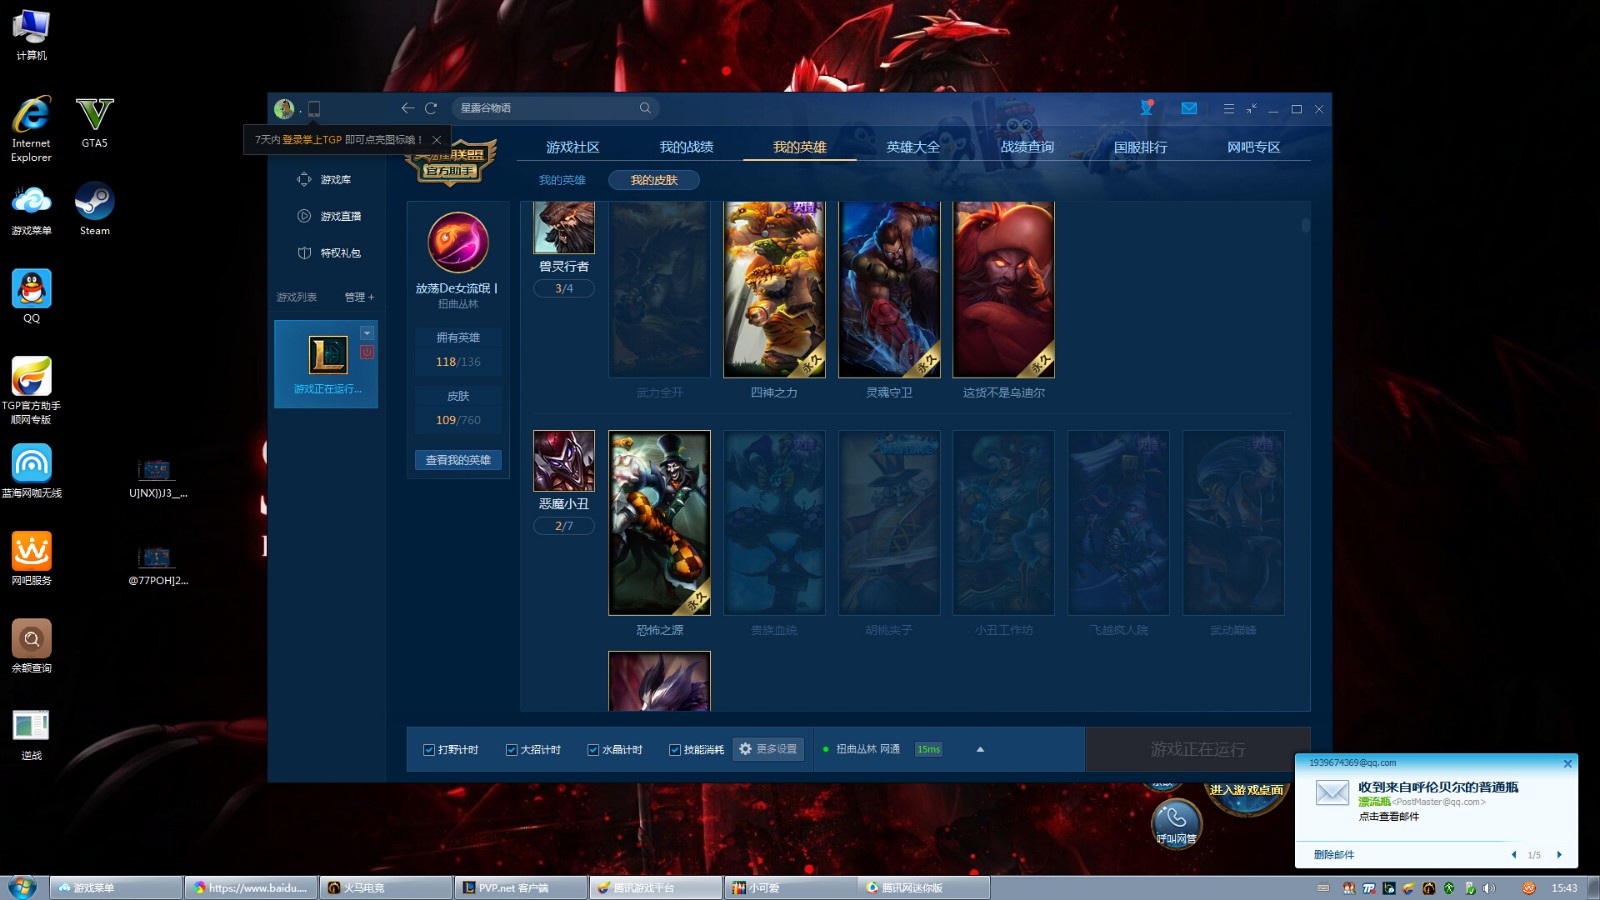Click the search field with 星露谷物语
The width and height of the screenshot is (1600, 900).
[545, 108]
